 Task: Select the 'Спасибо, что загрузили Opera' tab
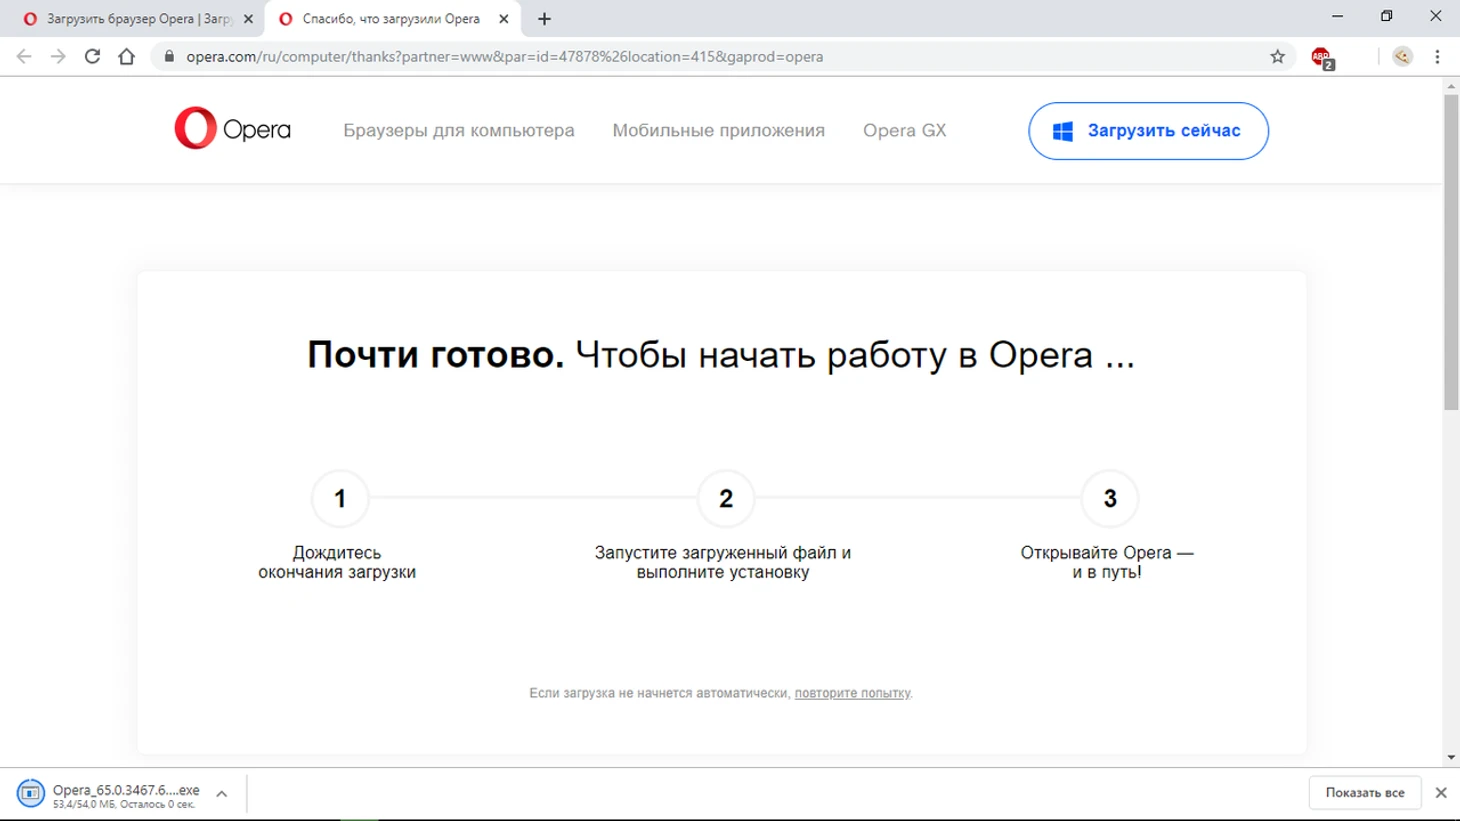click(391, 19)
